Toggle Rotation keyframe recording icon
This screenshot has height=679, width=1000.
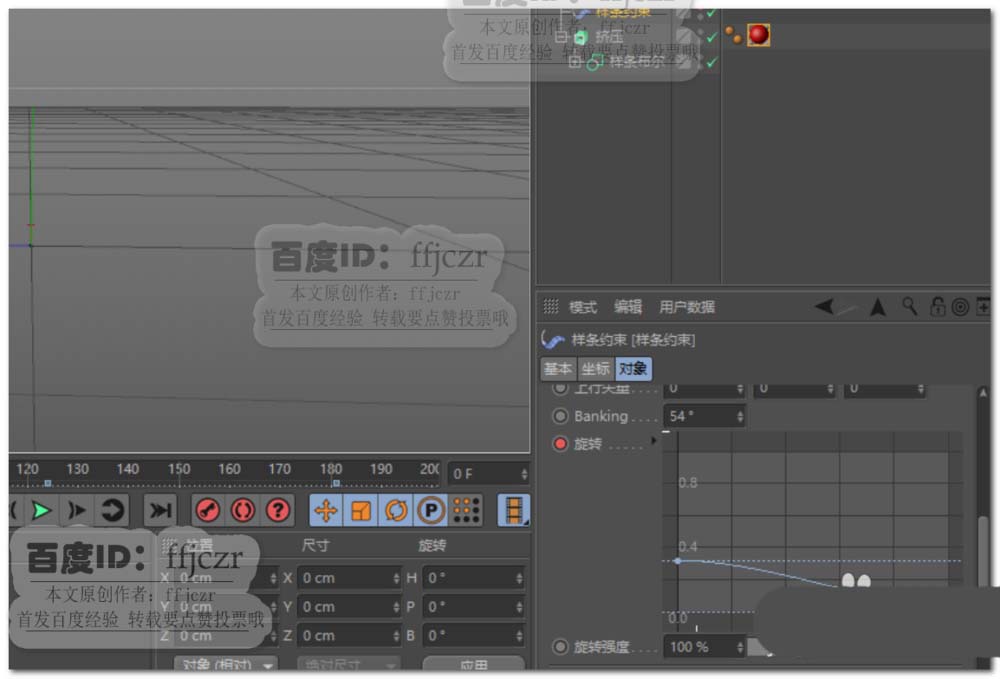click(x=396, y=511)
